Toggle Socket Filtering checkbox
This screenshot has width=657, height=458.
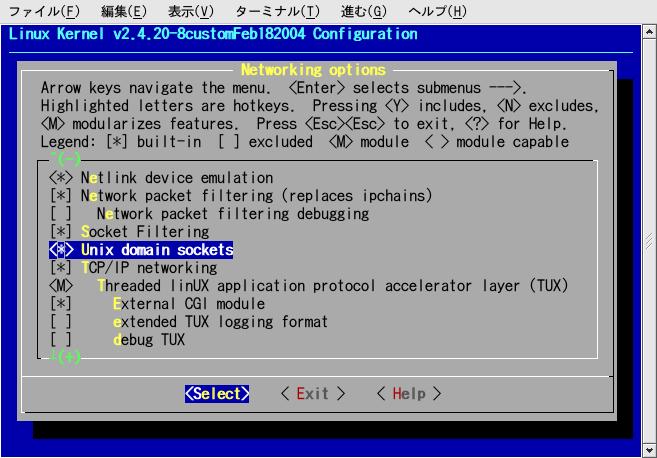click(61, 232)
